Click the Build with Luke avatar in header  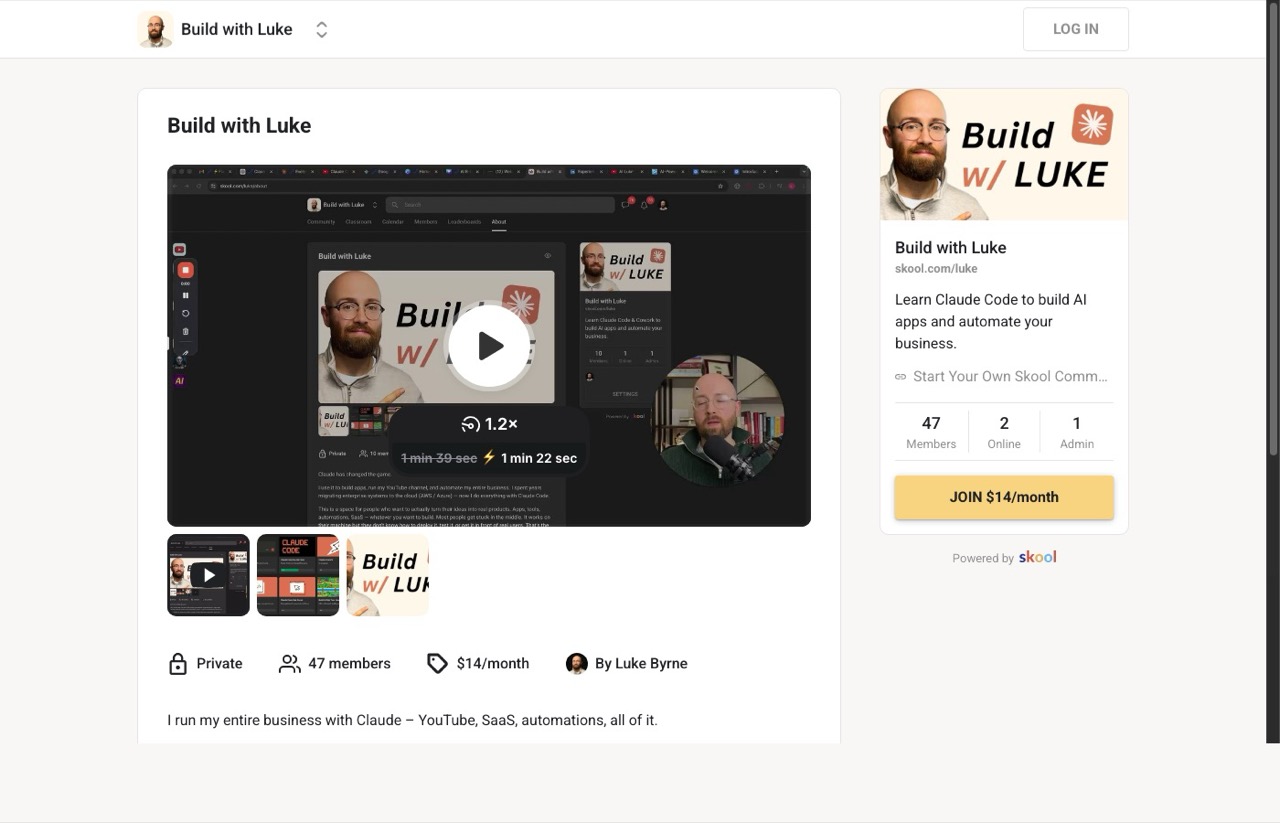click(155, 30)
